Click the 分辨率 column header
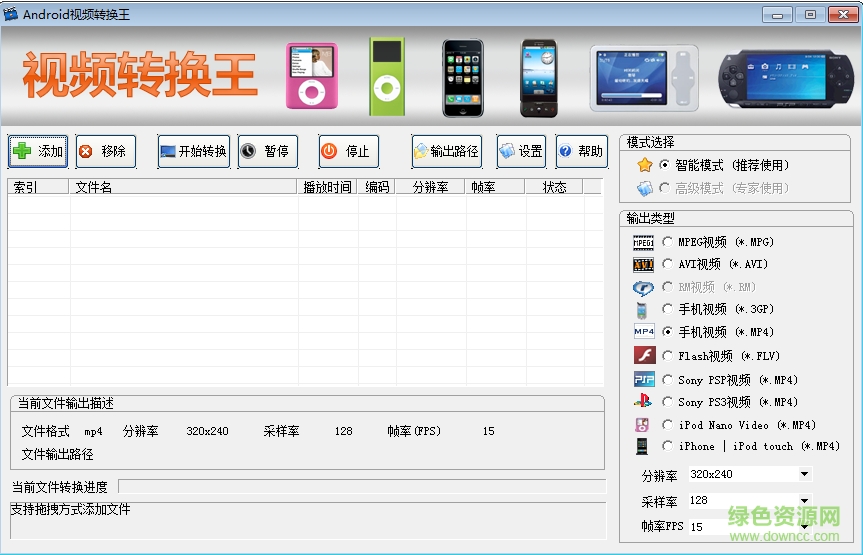 coord(430,187)
